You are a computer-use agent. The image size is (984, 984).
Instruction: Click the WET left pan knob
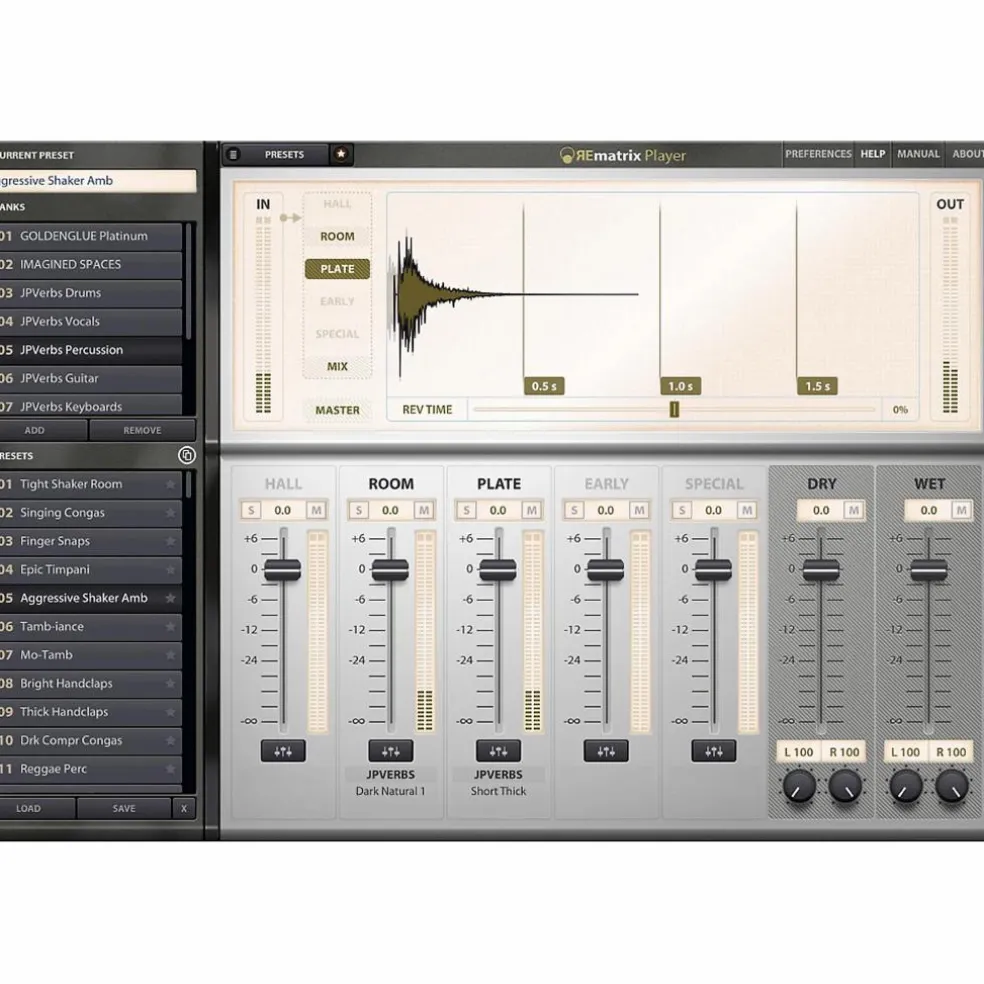(906, 787)
